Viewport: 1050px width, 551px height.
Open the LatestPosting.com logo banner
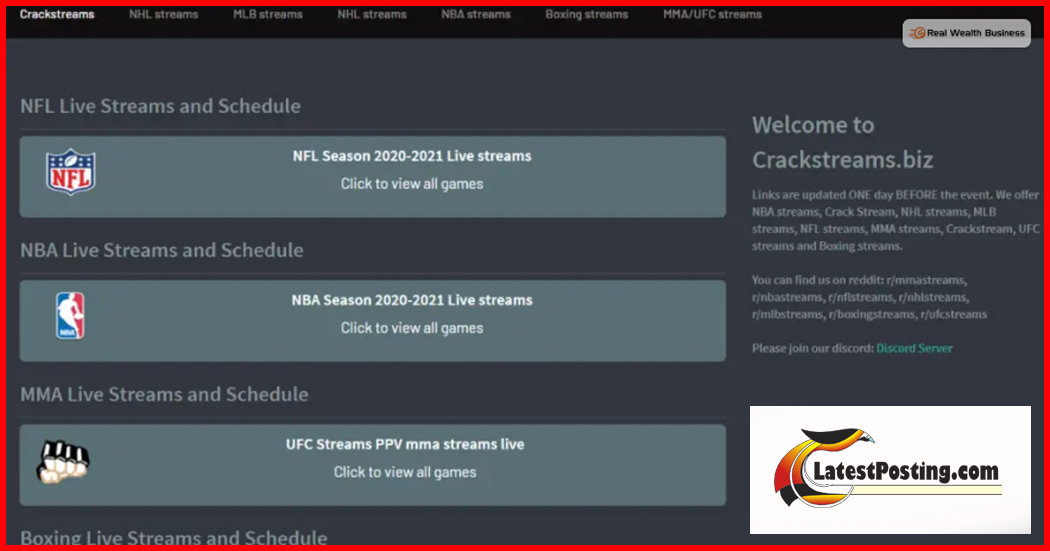click(x=890, y=470)
